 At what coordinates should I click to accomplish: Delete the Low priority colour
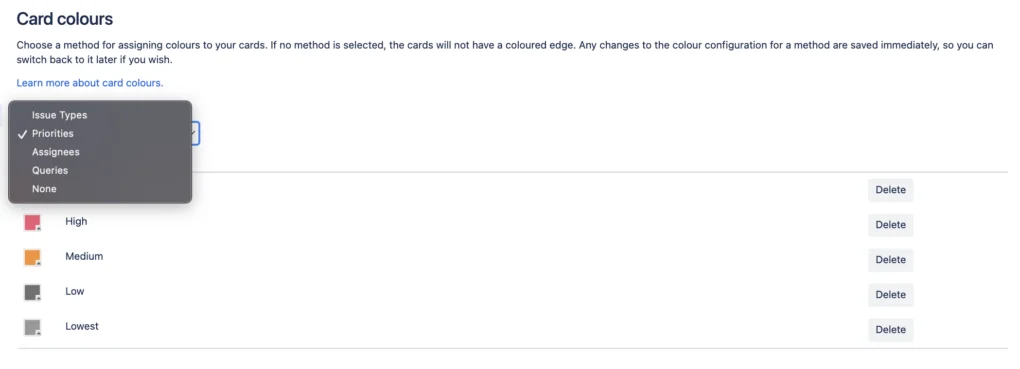pos(891,295)
